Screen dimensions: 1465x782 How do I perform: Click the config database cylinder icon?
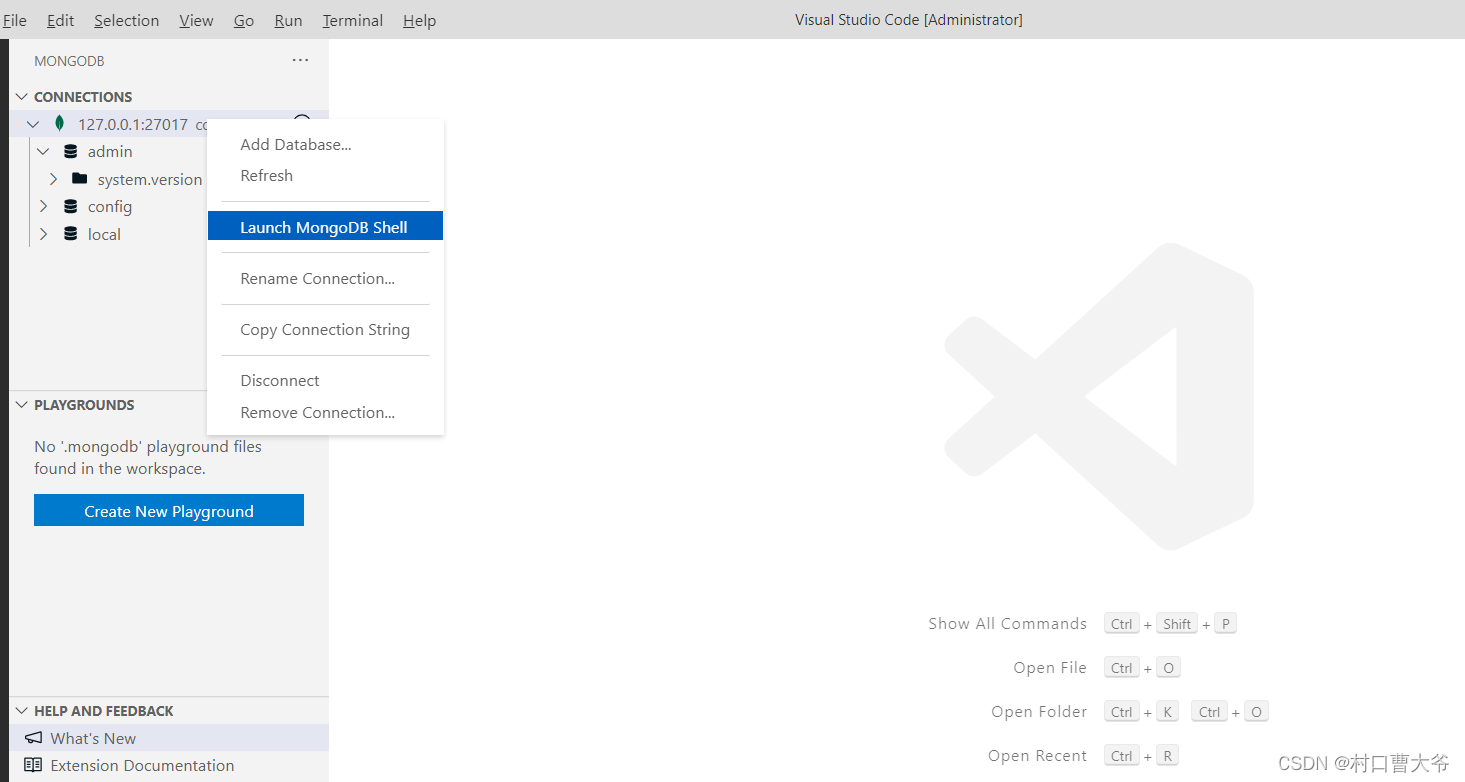click(x=70, y=206)
